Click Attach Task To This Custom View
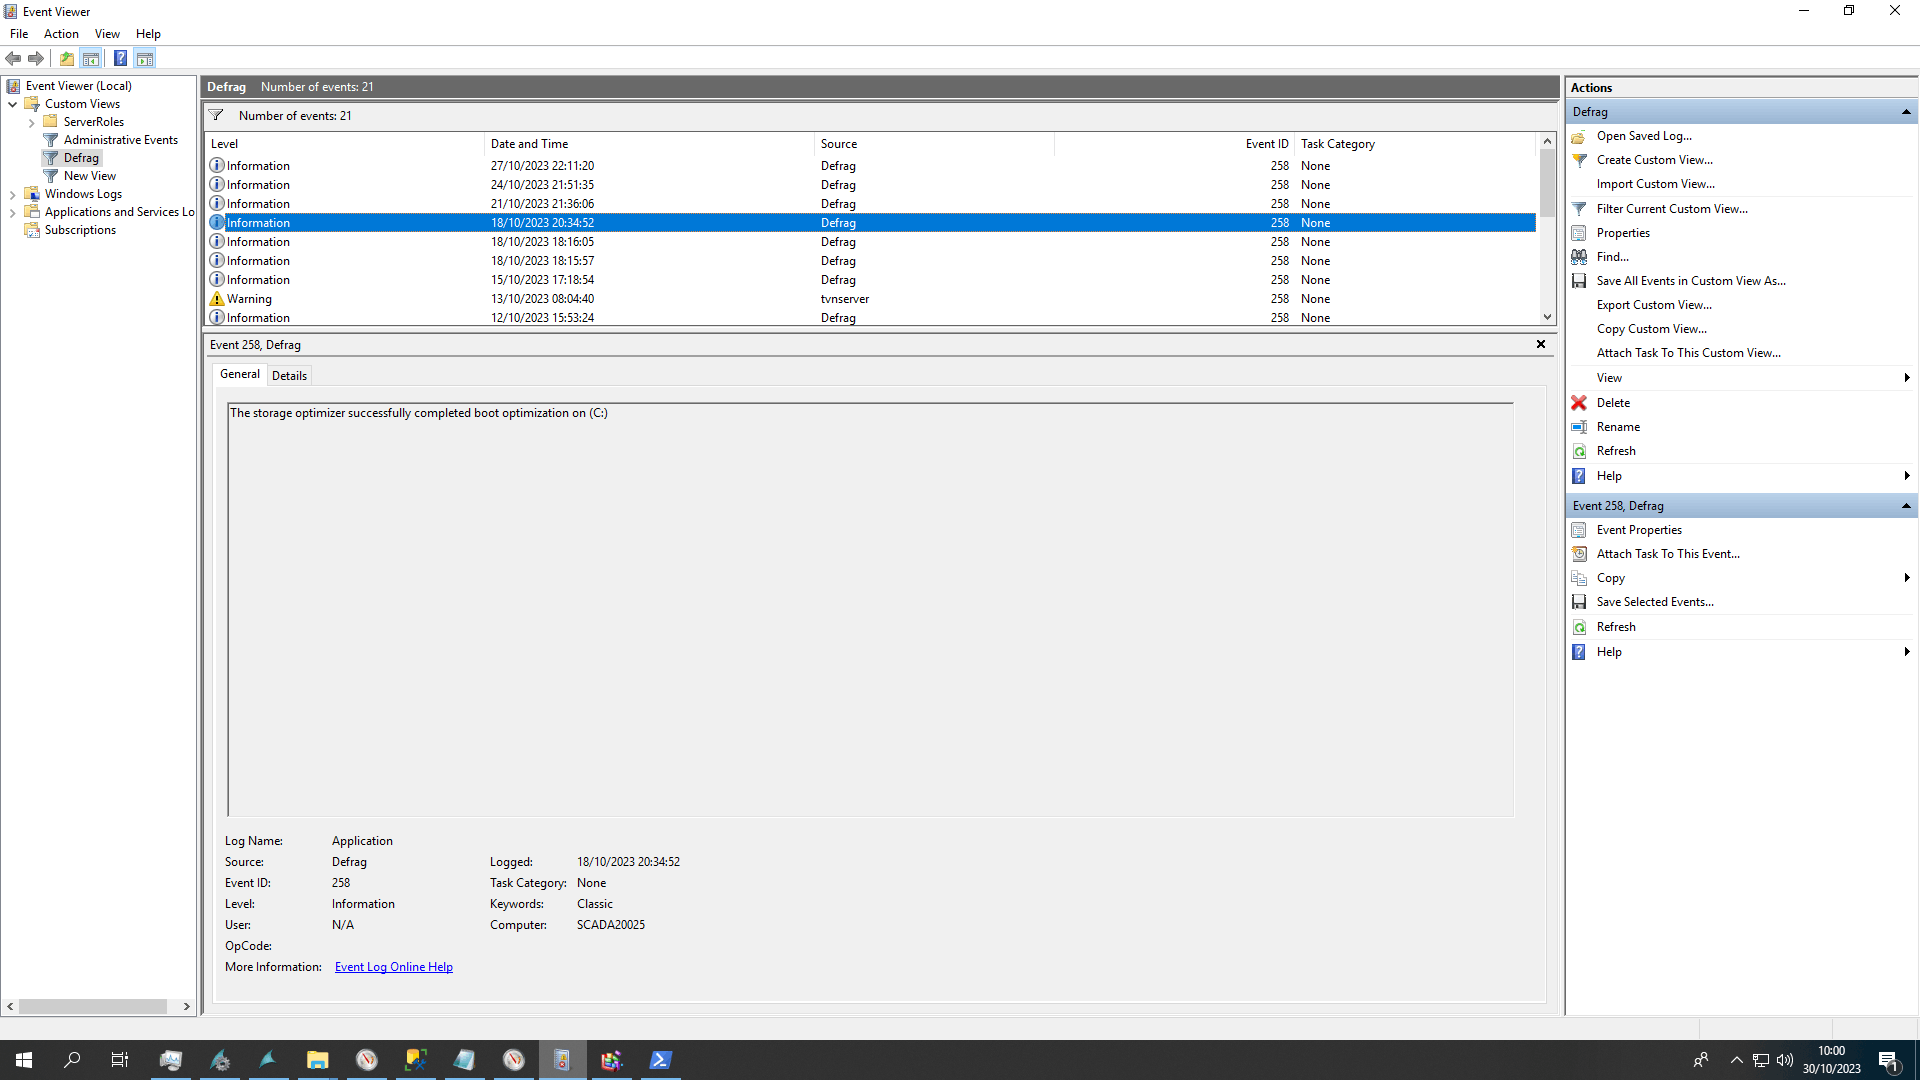The height and width of the screenshot is (1080, 1920). [x=1688, y=353]
